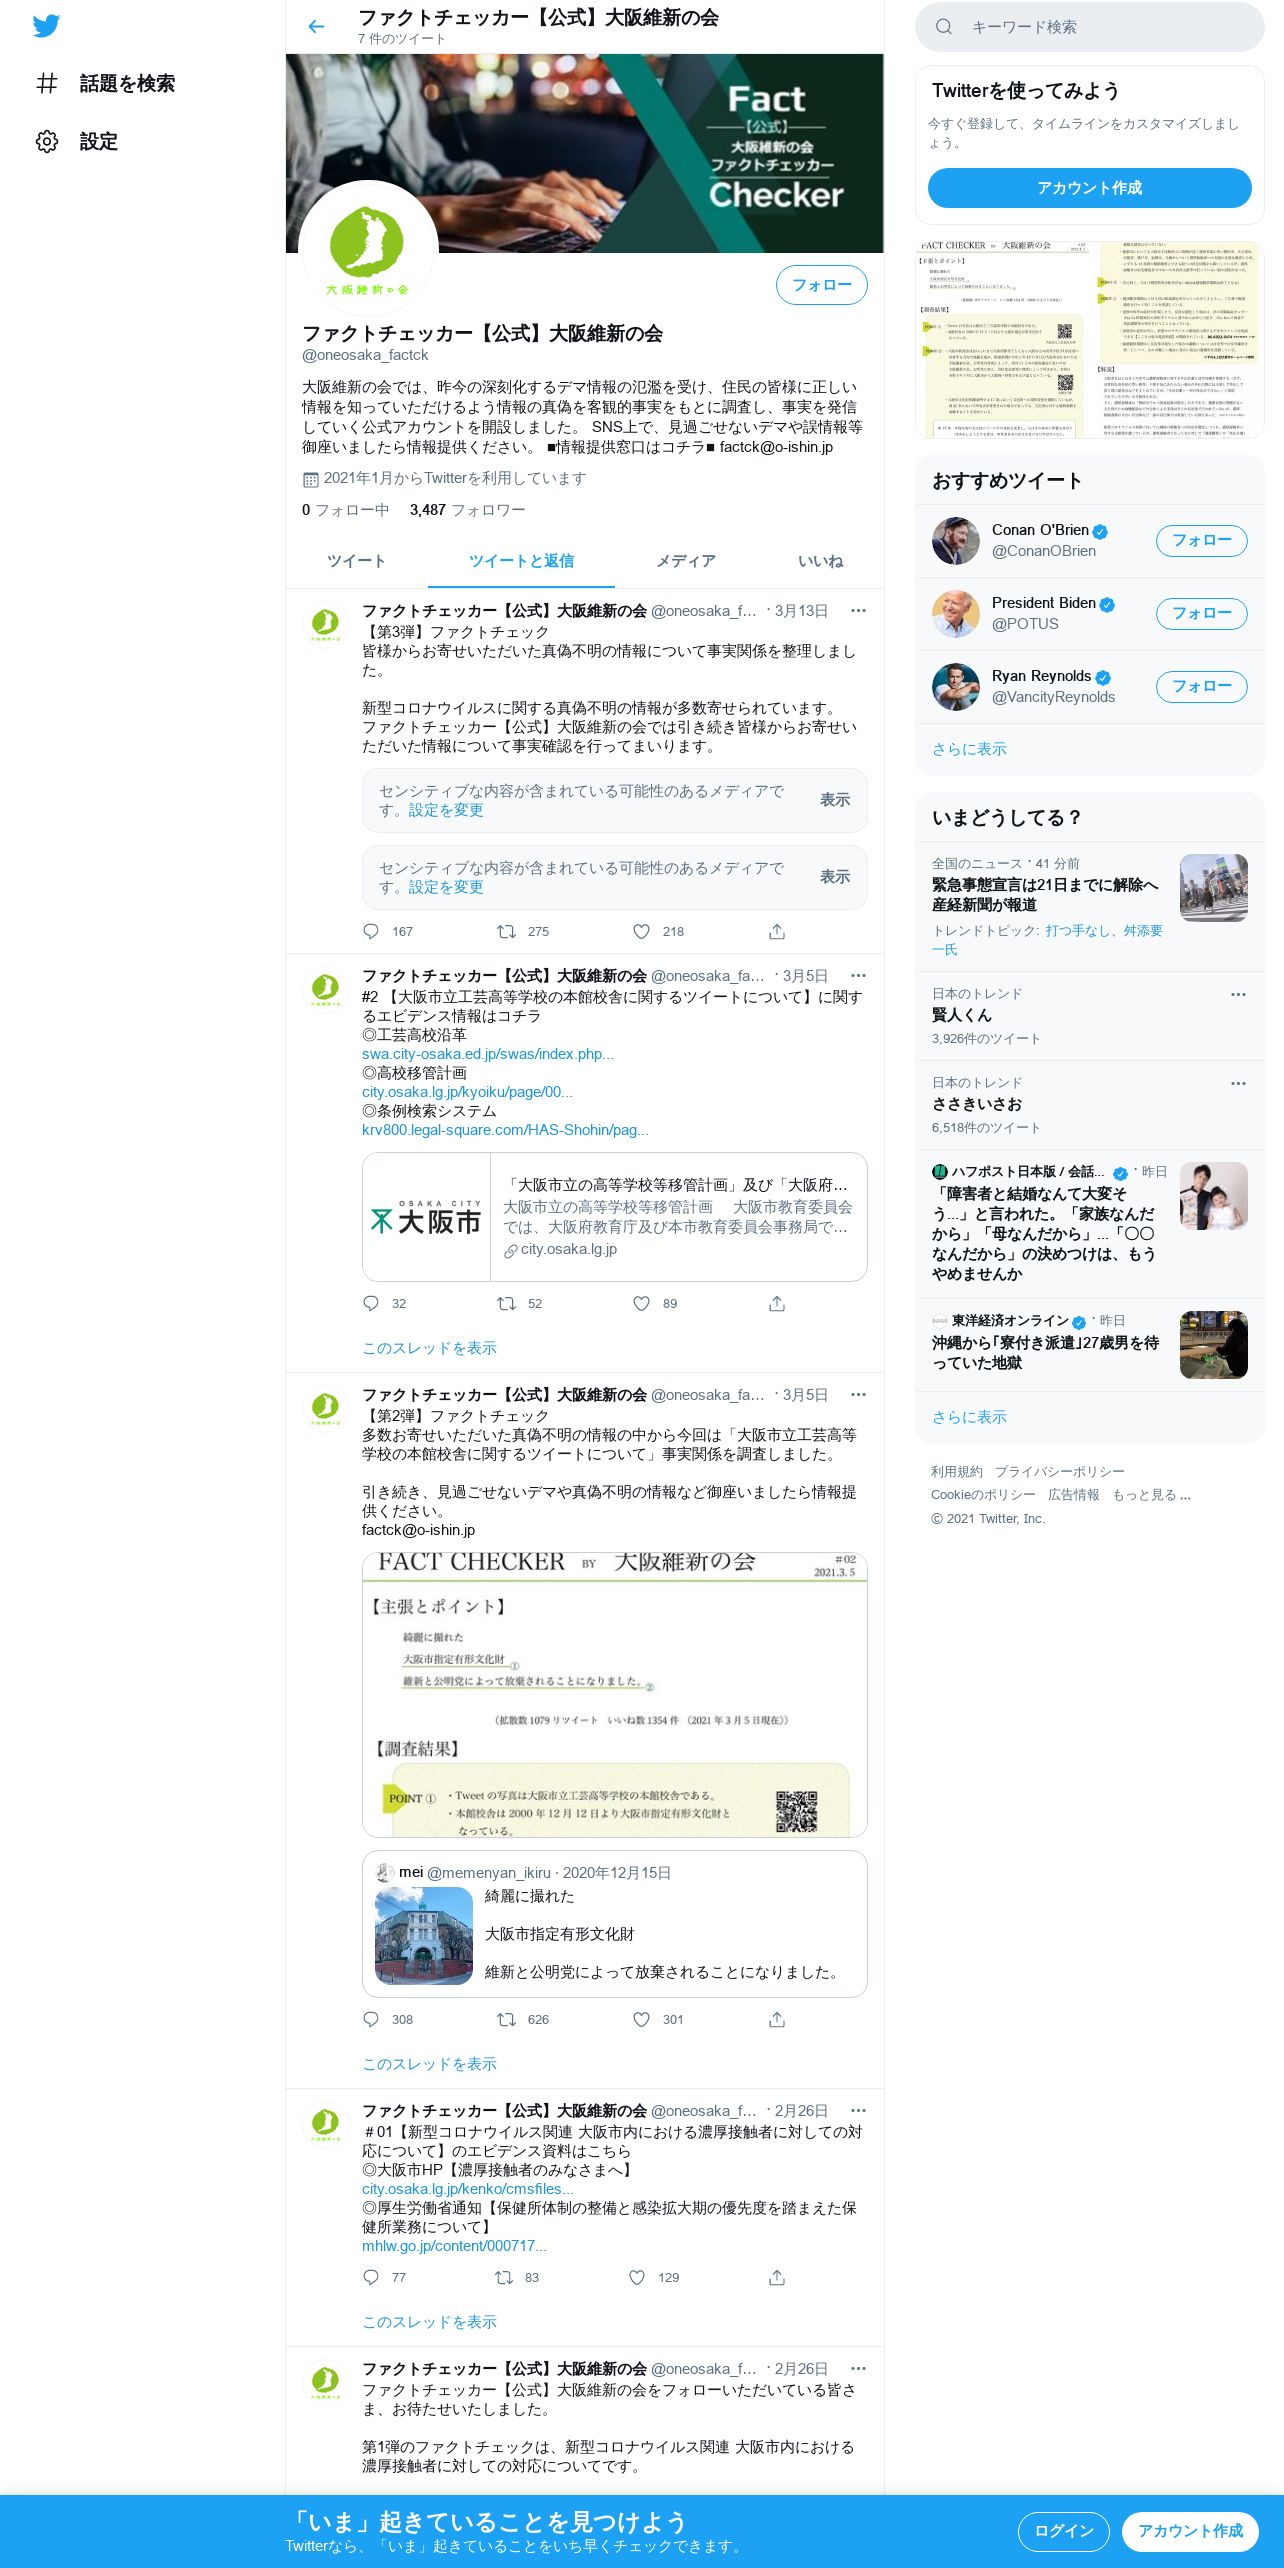Reply to the tweet with 77 replies
This screenshot has width=1284, height=2568.
click(x=371, y=2278)
